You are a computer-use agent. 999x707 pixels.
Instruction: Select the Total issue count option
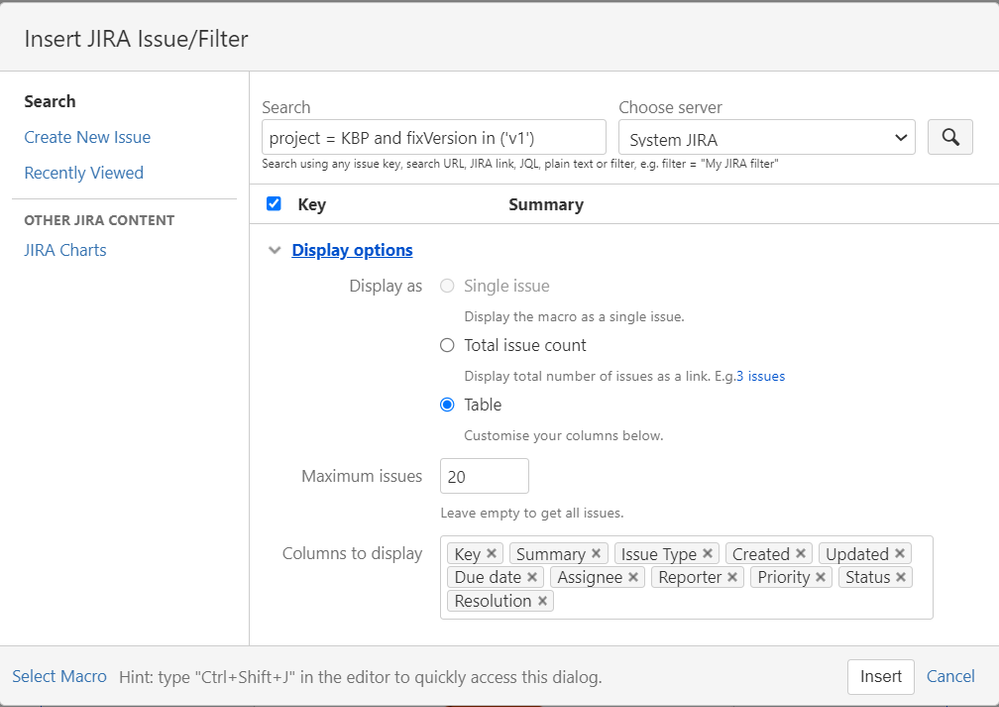tap(448, 345)
